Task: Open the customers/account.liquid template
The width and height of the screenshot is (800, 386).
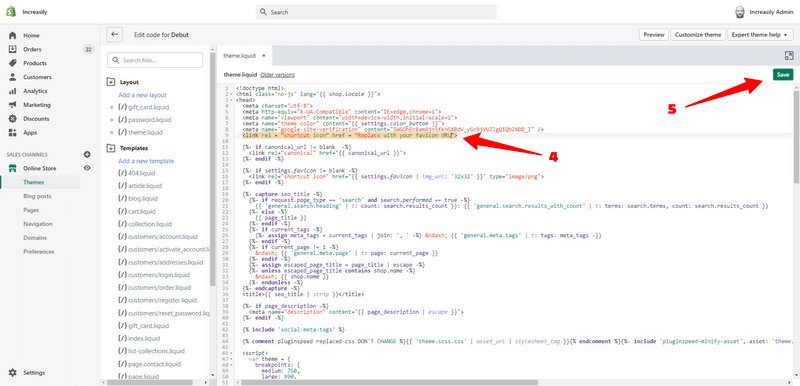Action: point(158,237)
